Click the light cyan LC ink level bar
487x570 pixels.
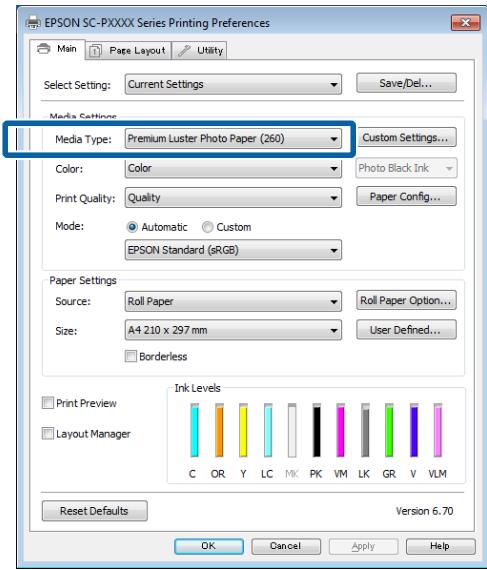point(268,430)
